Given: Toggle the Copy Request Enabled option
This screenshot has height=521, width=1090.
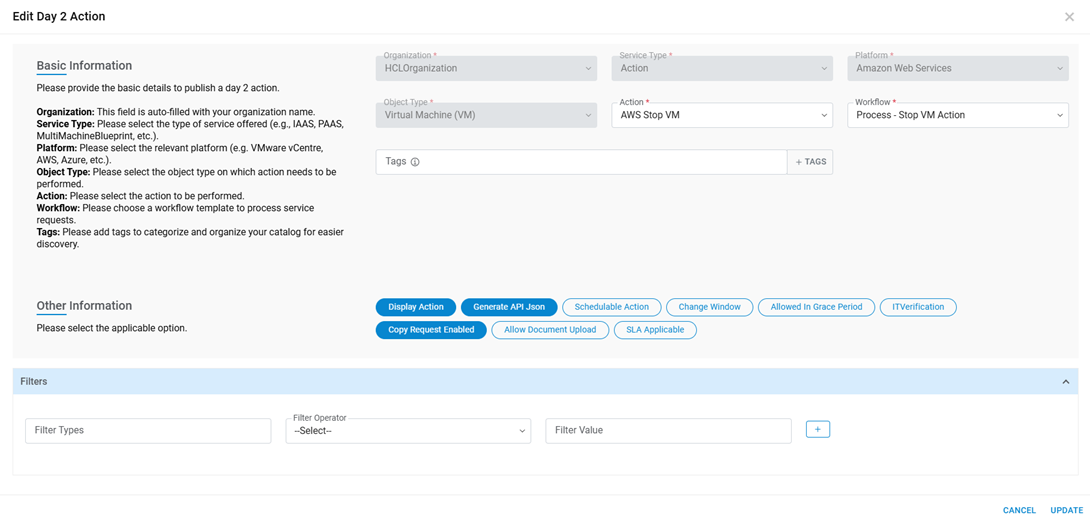Looking at the screenshot, I should [x=432, y=330].
